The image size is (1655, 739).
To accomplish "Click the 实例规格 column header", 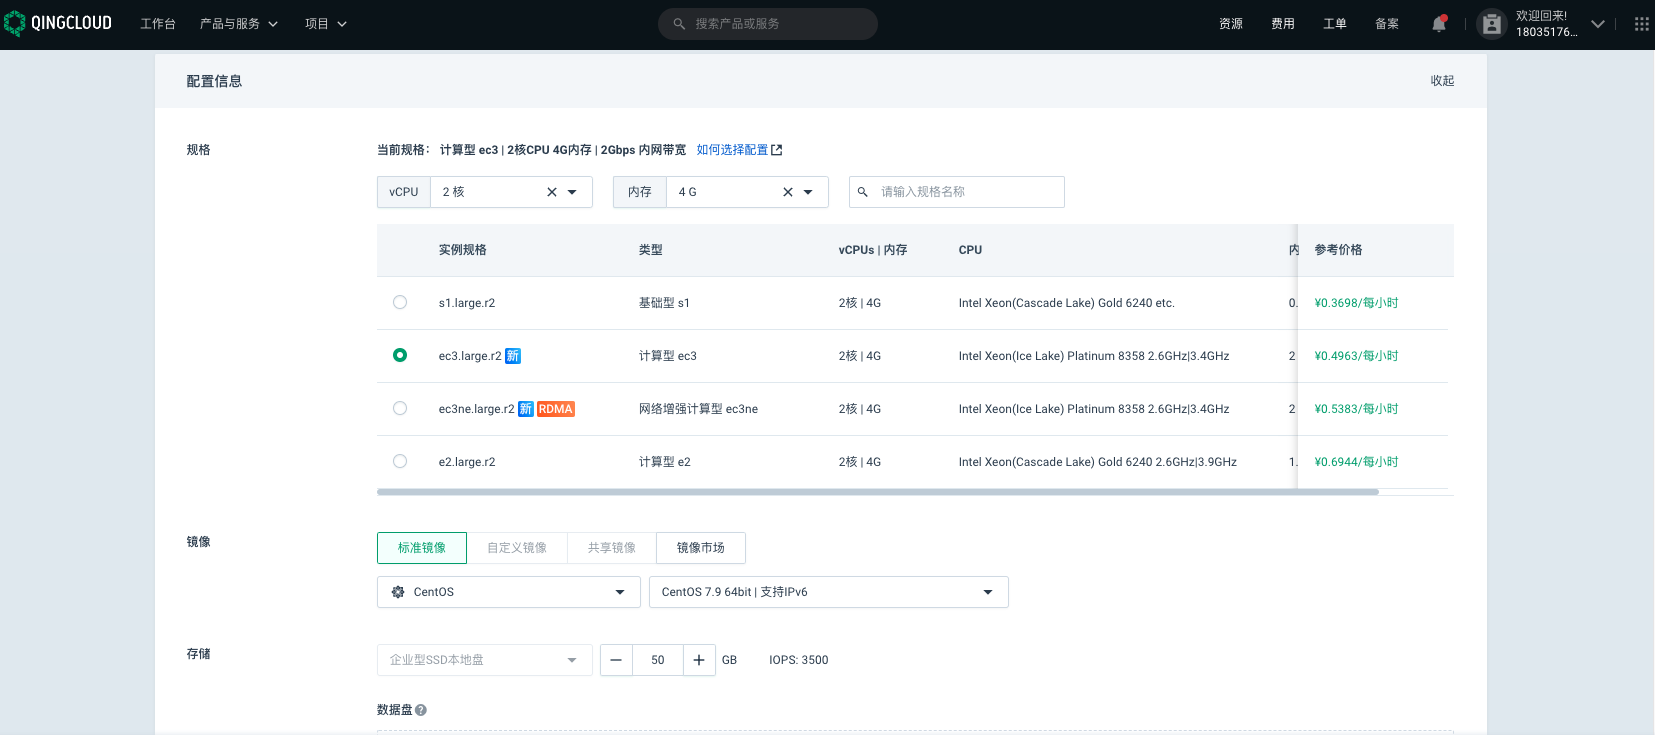I will [x=463, y=250].
